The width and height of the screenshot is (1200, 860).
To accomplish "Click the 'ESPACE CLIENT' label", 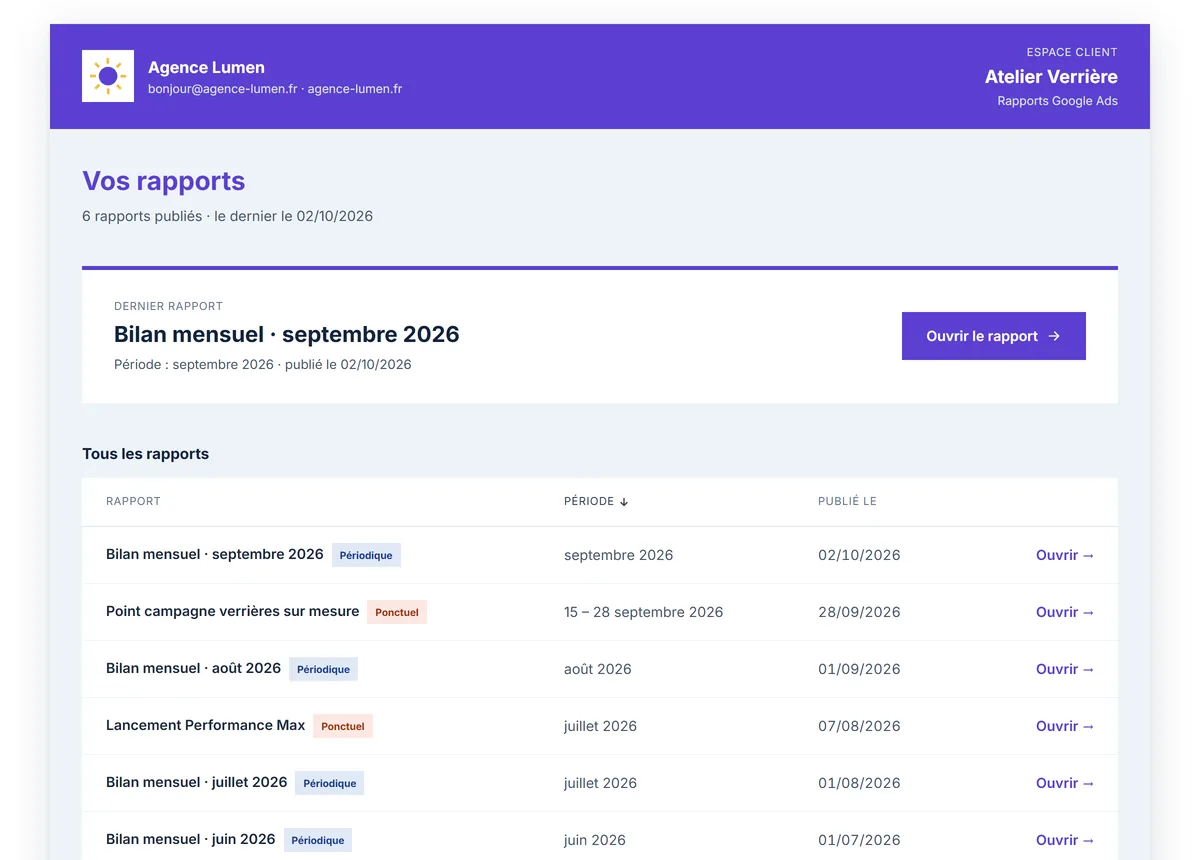I will tap(1072, 52).
